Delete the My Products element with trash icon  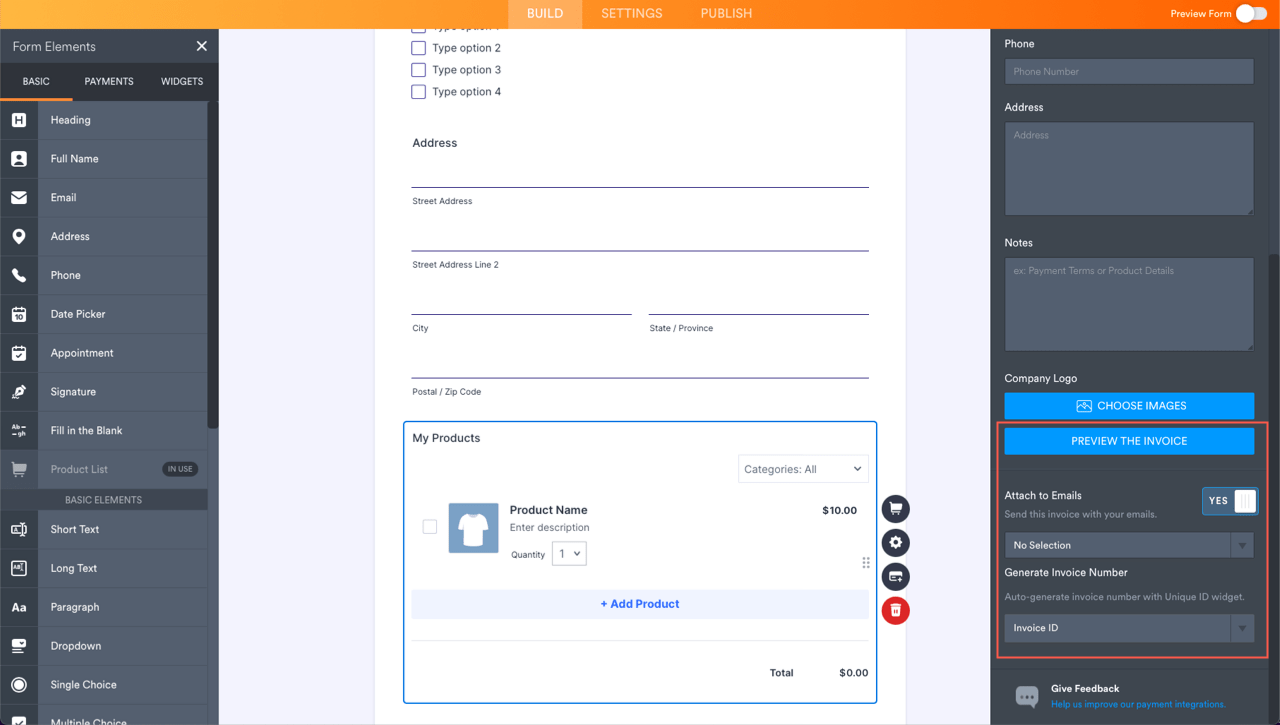click(x=895, y=611)
